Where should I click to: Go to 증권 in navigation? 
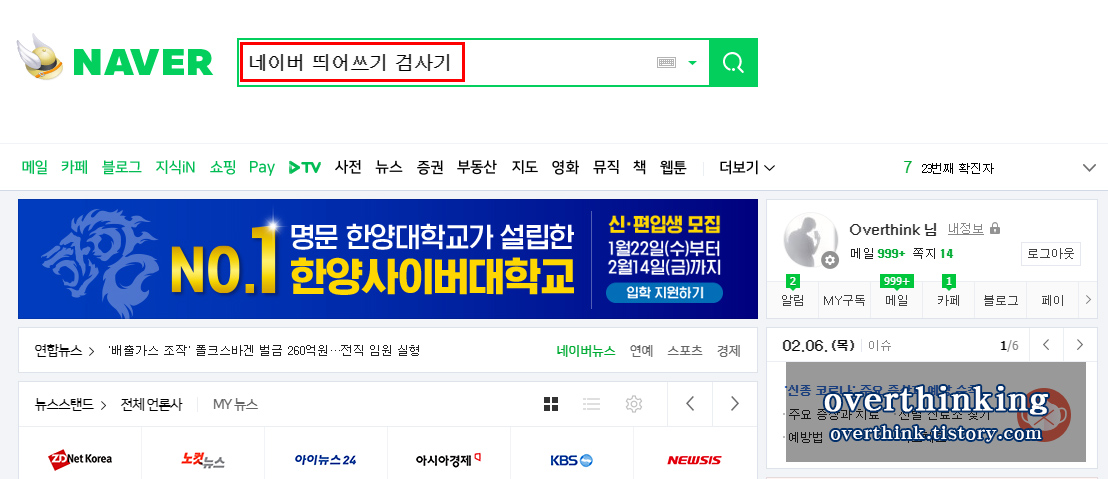coord(430,167)
